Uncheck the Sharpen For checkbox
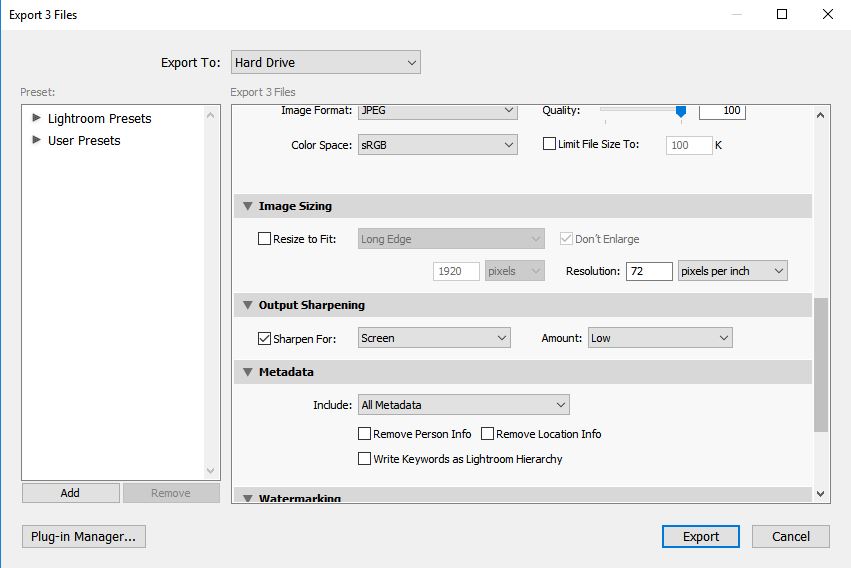851x568 pixels. pos(264,338)
